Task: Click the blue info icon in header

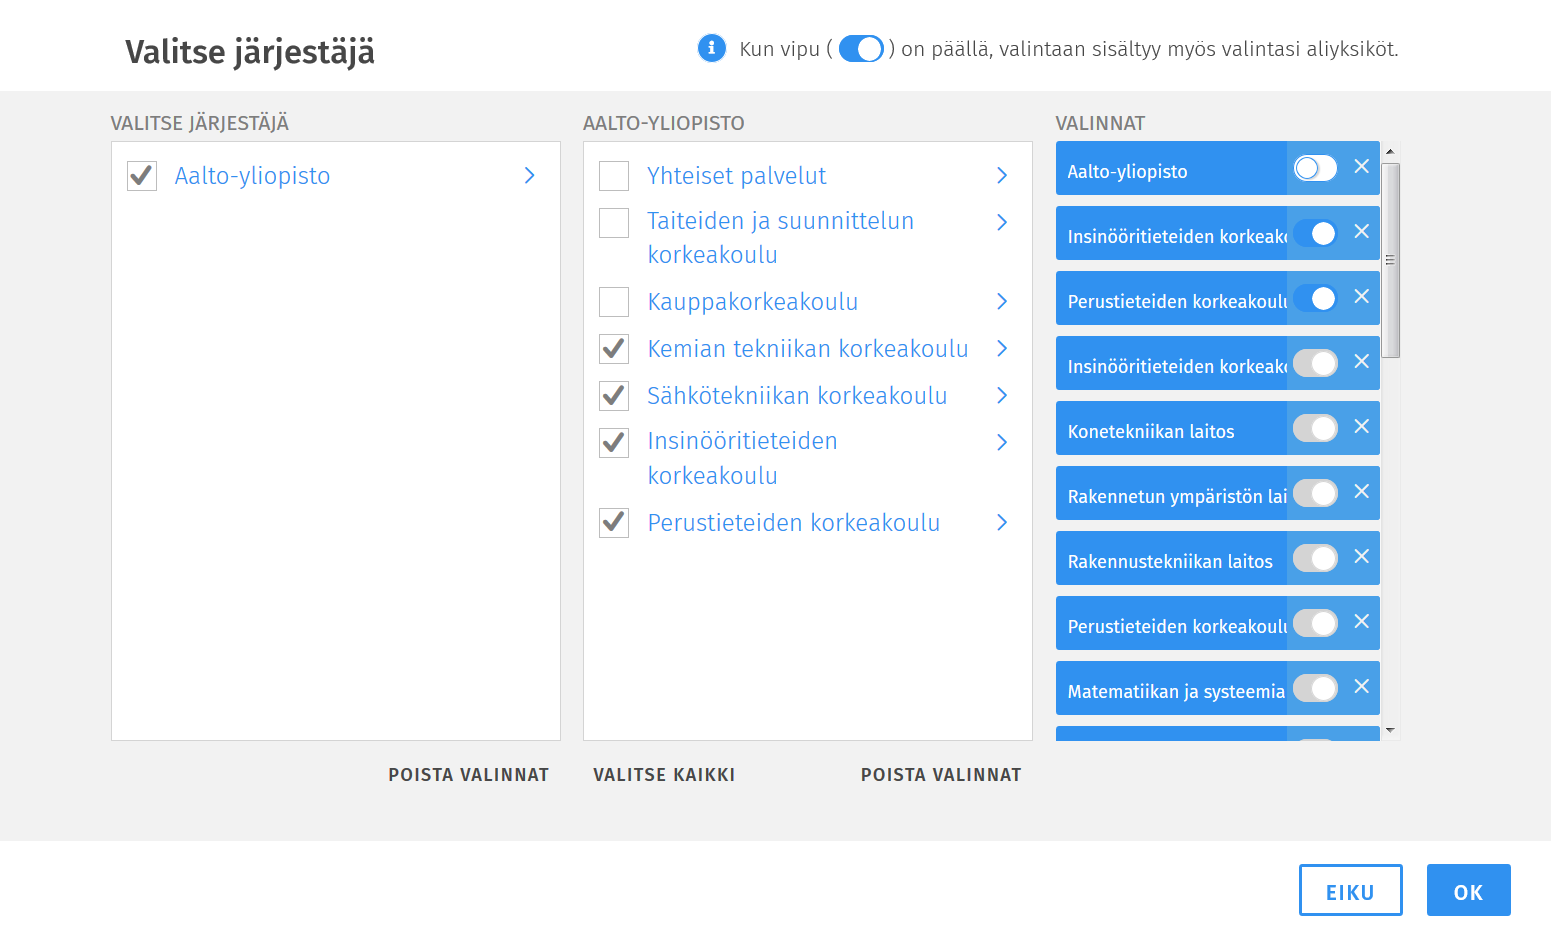Action: point(711,48)
